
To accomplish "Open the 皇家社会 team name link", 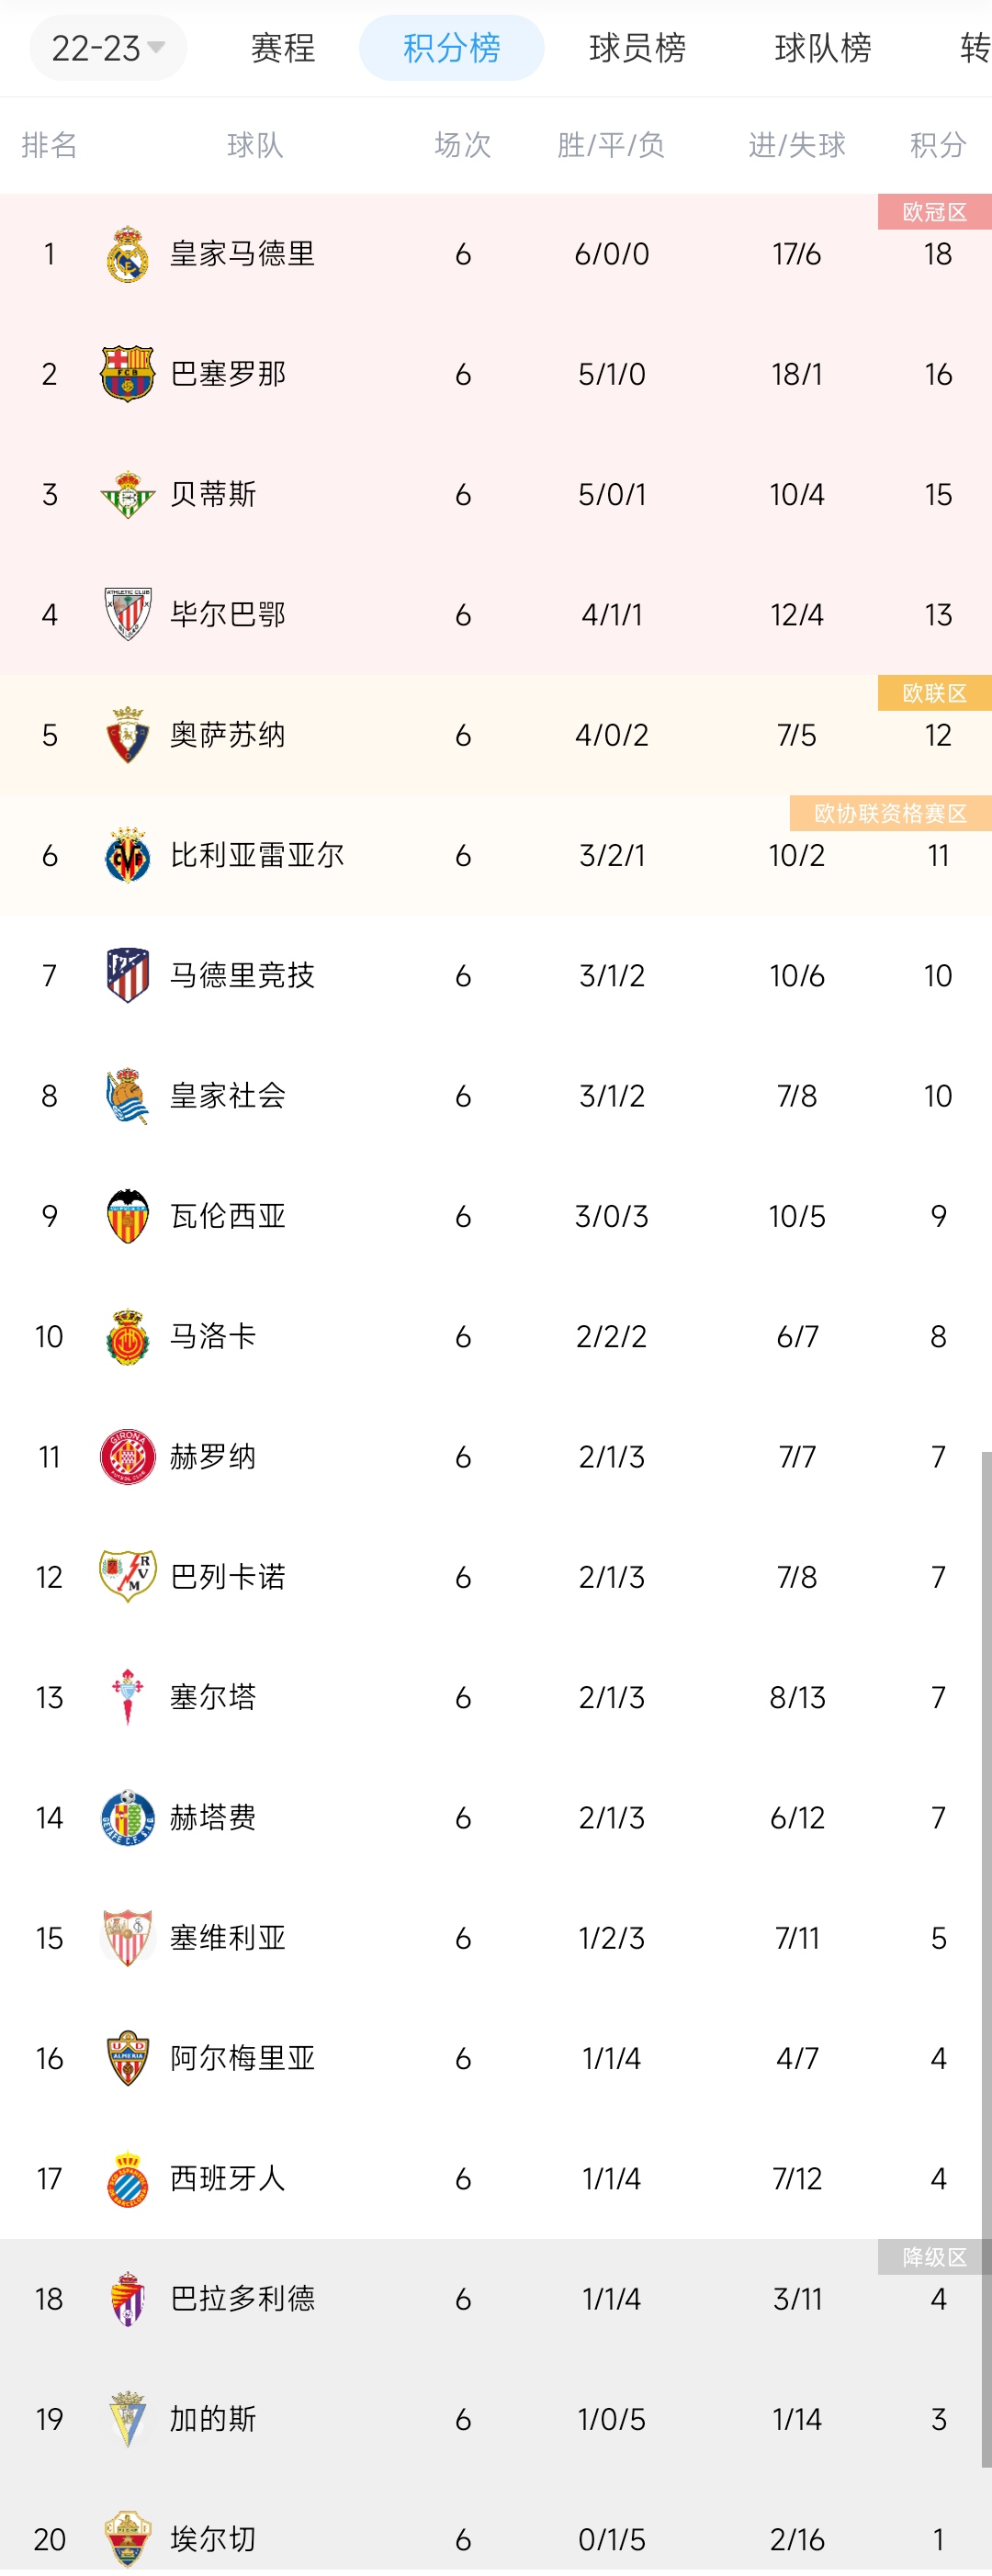I will [228, 1096].
